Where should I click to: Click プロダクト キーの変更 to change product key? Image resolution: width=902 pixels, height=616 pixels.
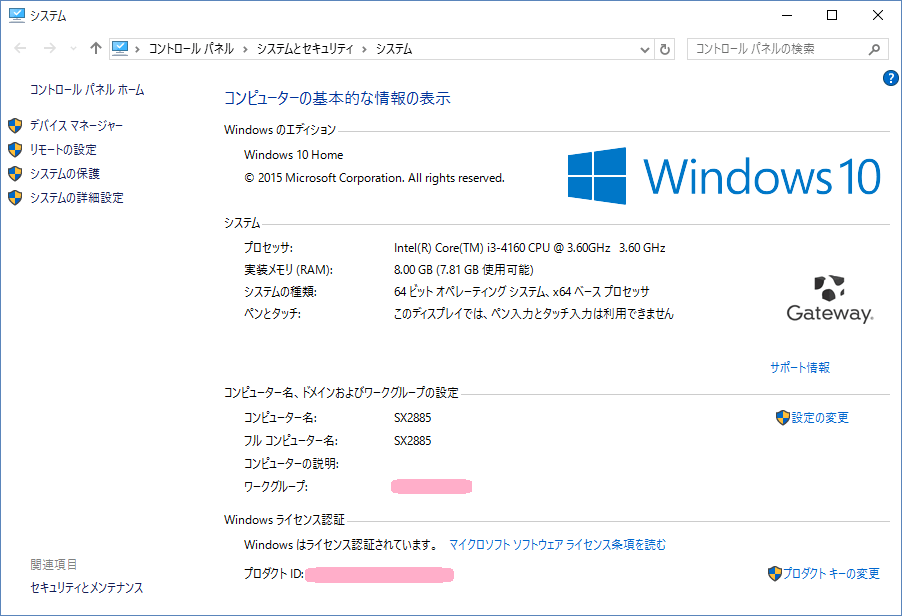click(831, 573)
